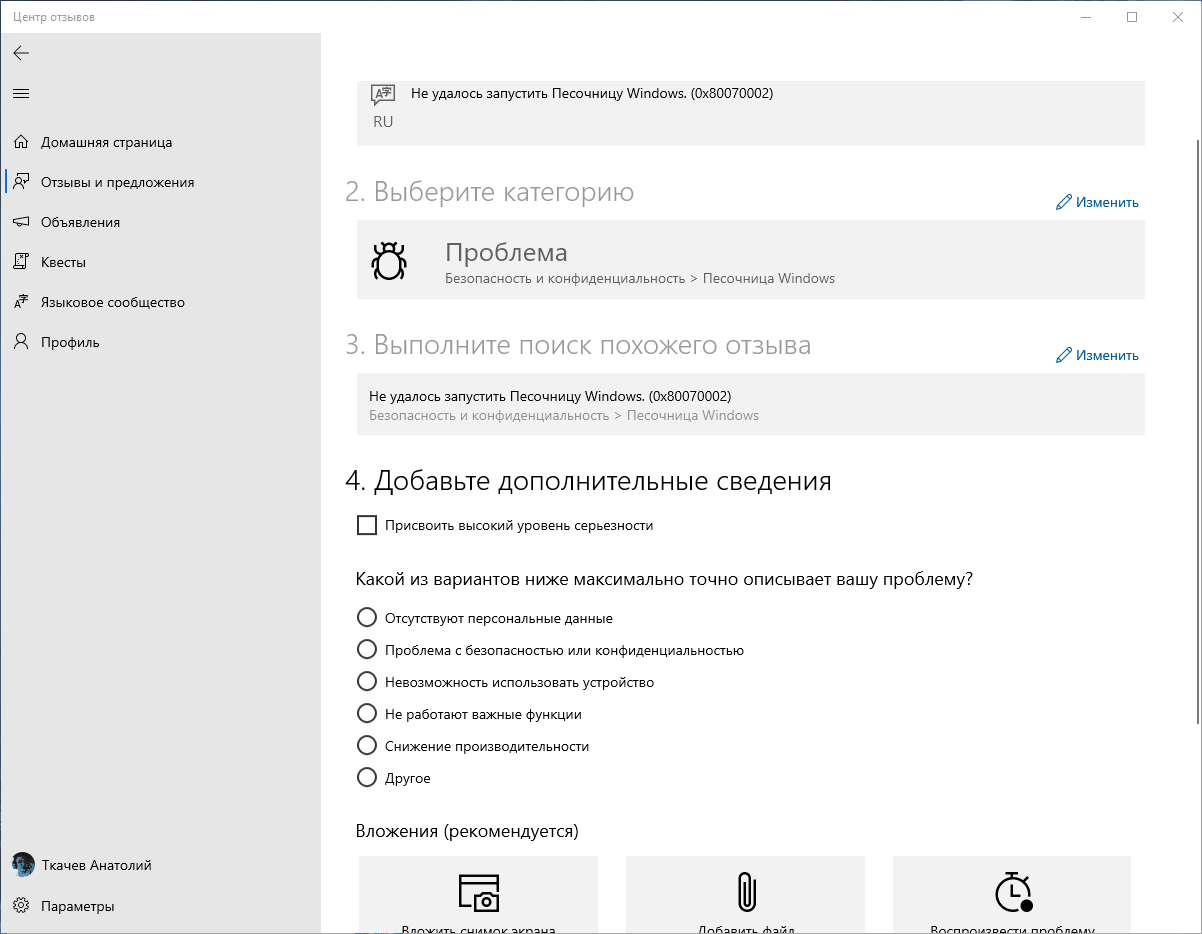The width and height of the screenshot is (1202, 934).
Task: Go to Объявления page
Action: point(160,222)
